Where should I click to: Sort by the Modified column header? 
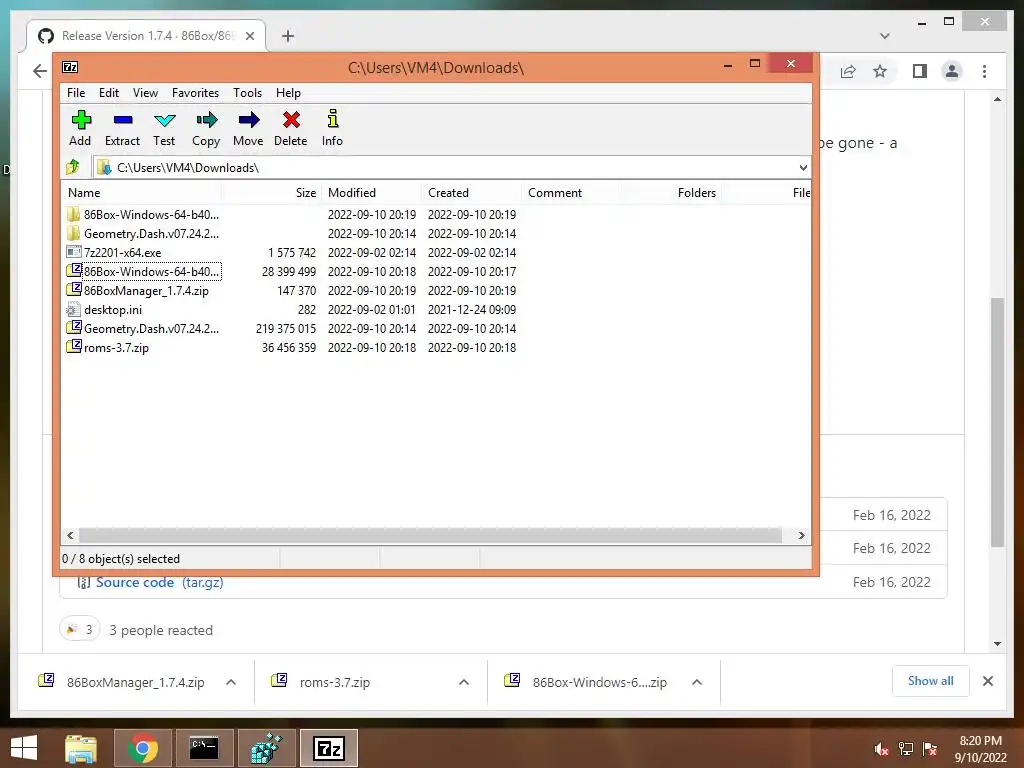coord(372,193)
